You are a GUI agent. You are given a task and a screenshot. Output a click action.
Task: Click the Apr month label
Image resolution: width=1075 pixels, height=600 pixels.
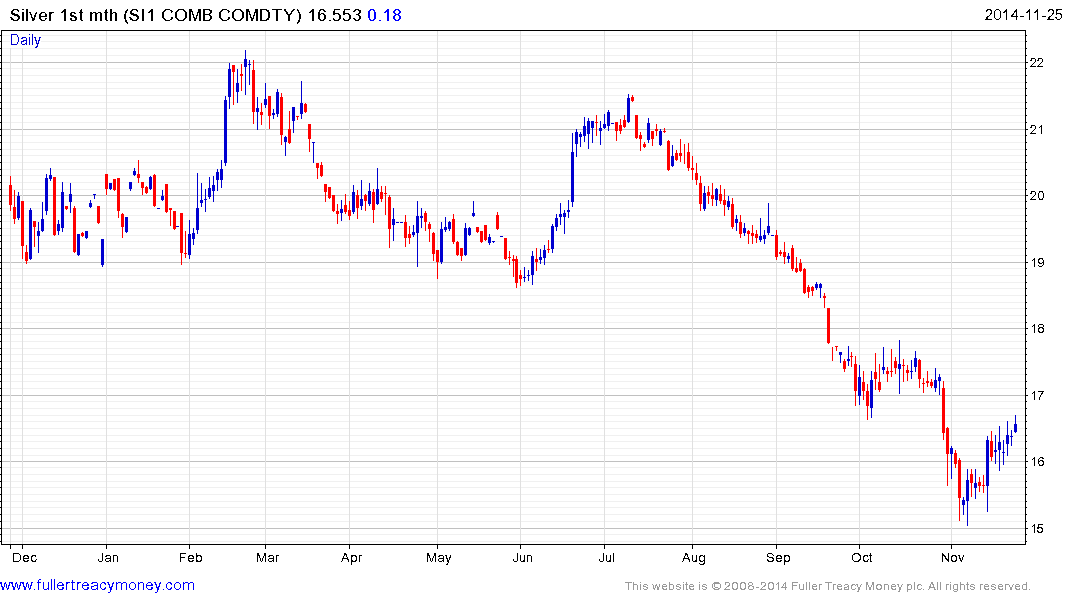click(x=351, y=557)
